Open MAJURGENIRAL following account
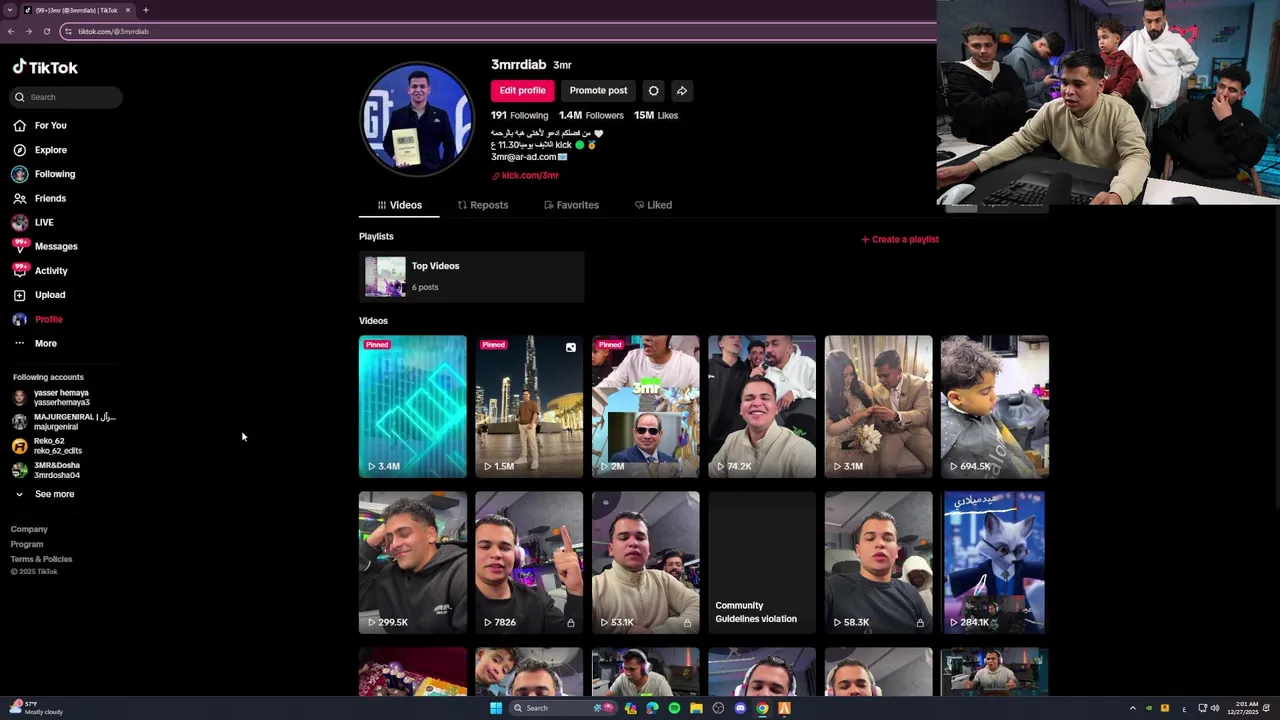1280x720 pixels. [x=63, y=421]
